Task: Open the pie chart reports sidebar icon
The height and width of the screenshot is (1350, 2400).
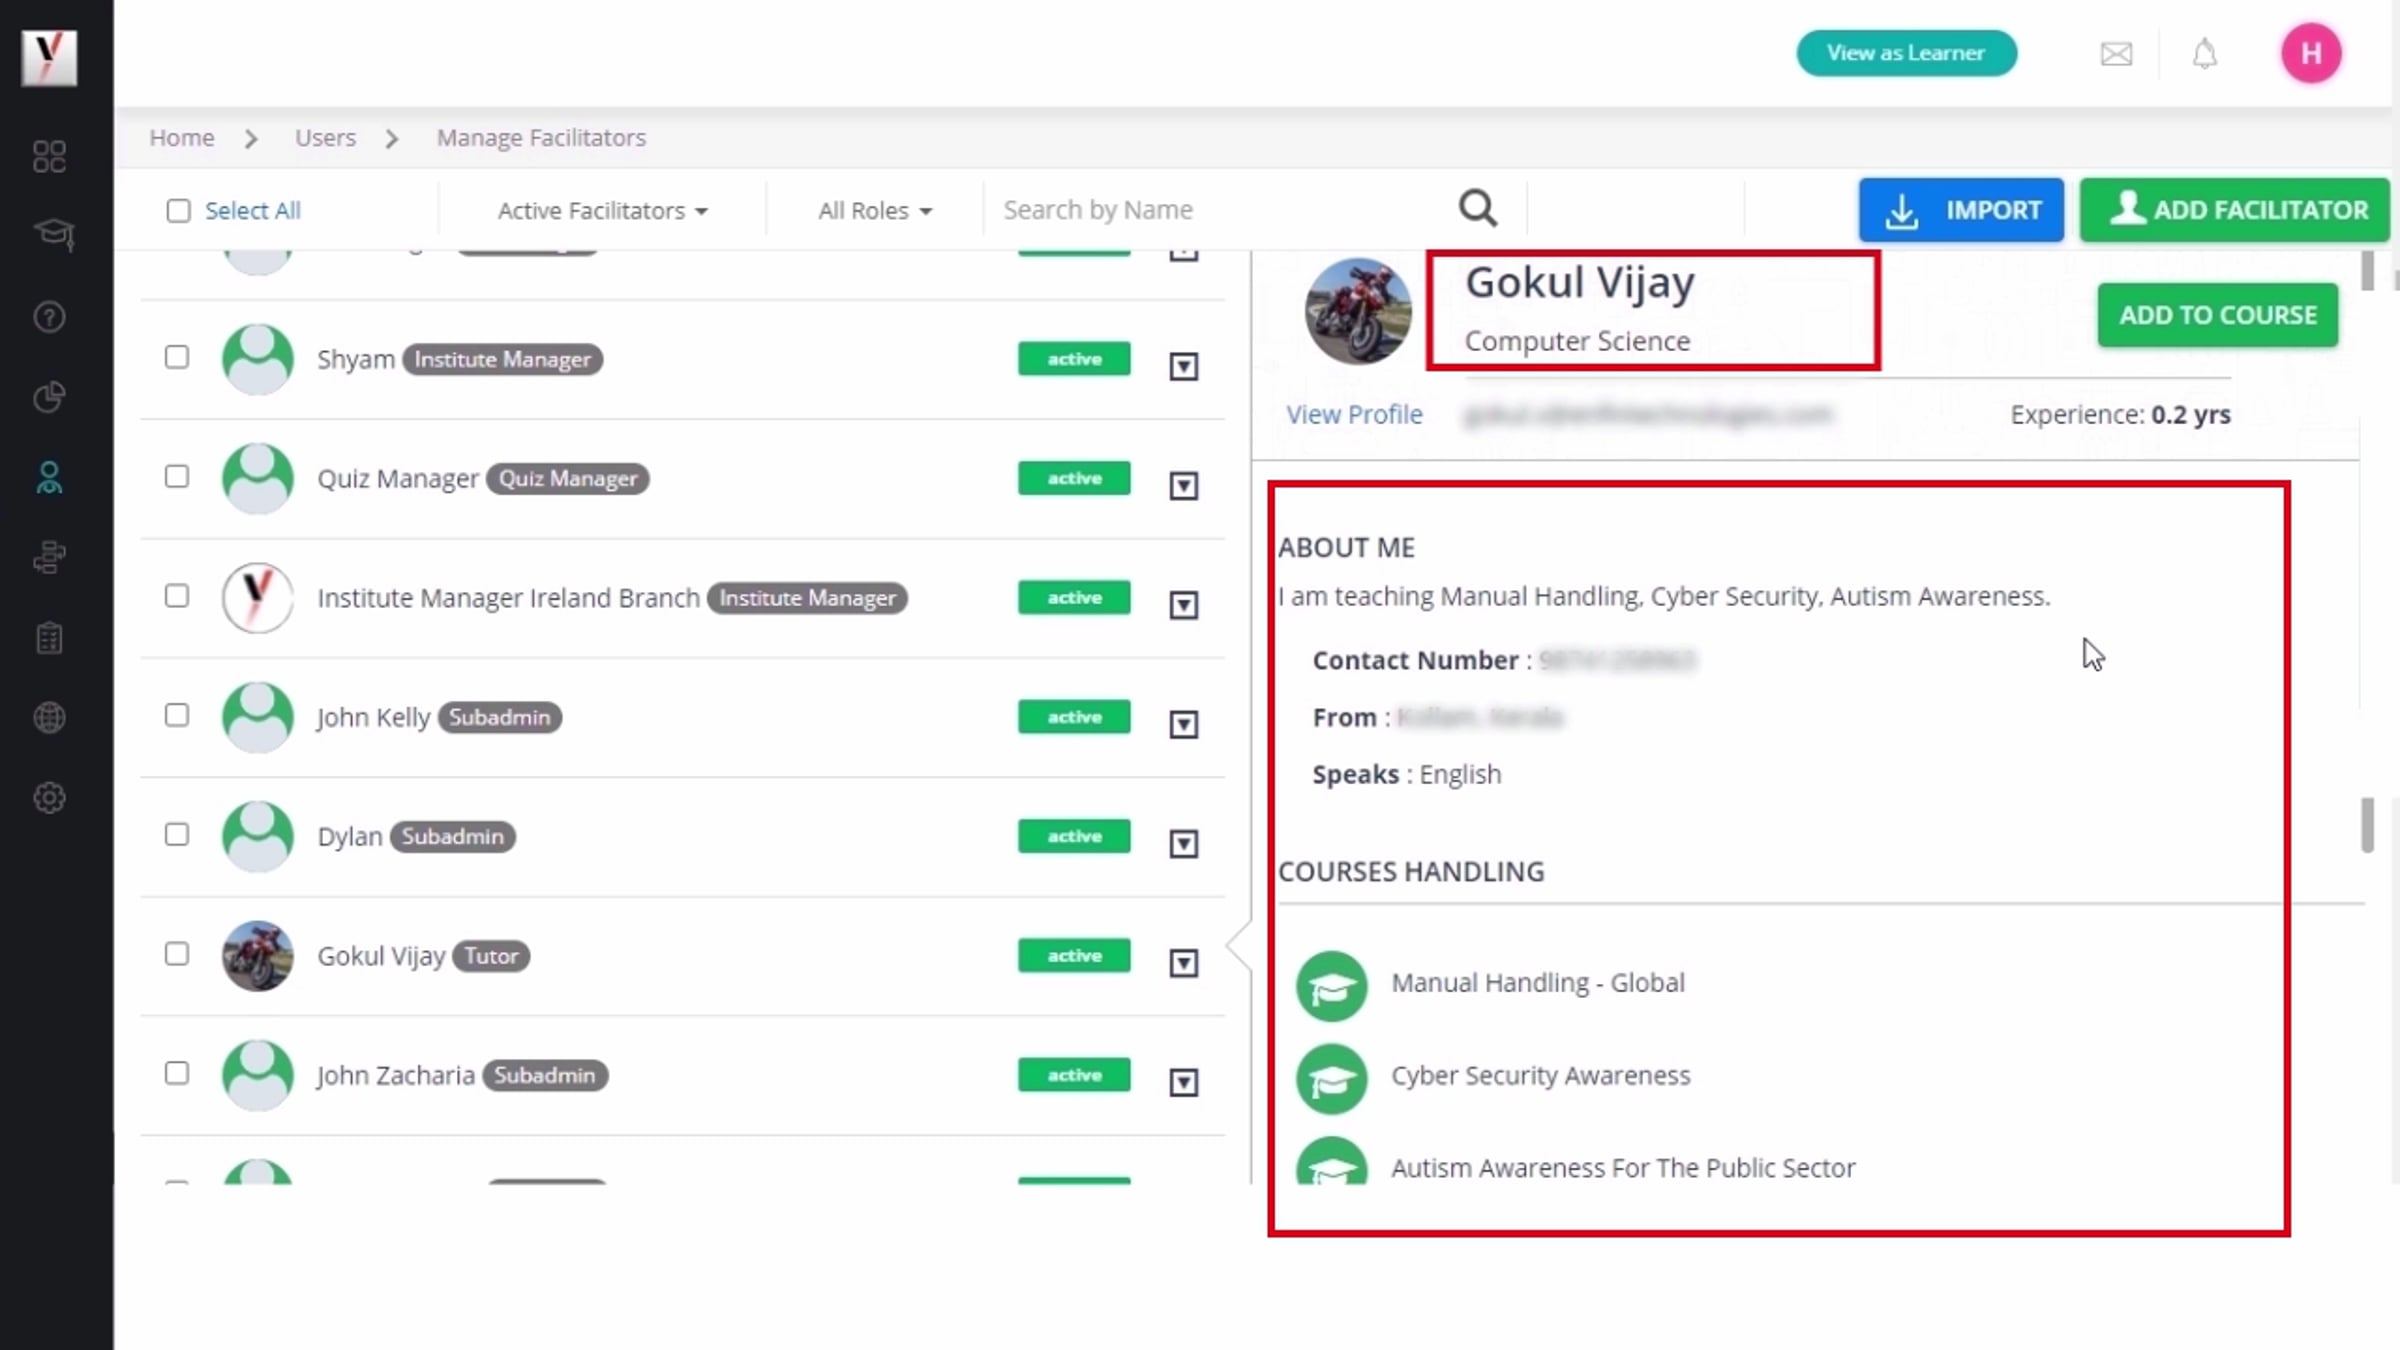Action: click(x=49, y=397)
